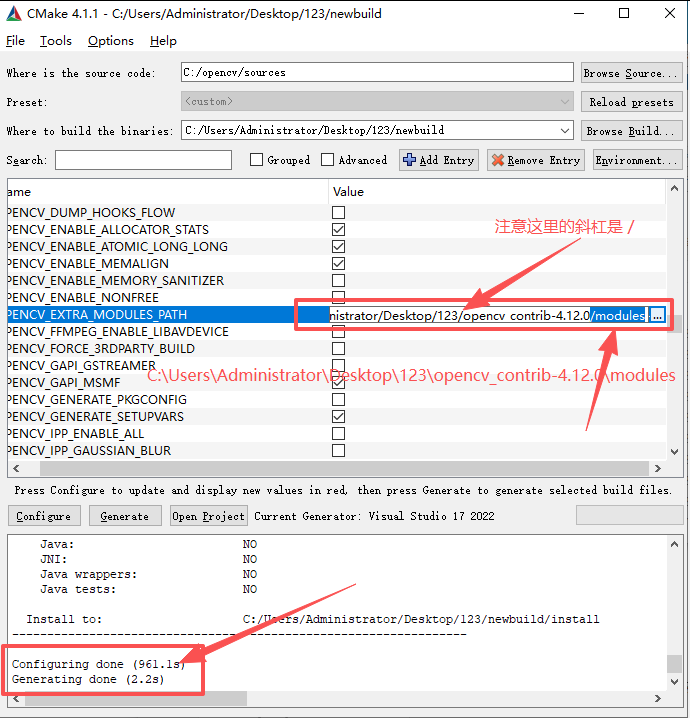The height and width of the screenshot is (718, 690).
Task: Select the OPENCV_GAPI_GSTREAMER row name
Action: point(81,365)
